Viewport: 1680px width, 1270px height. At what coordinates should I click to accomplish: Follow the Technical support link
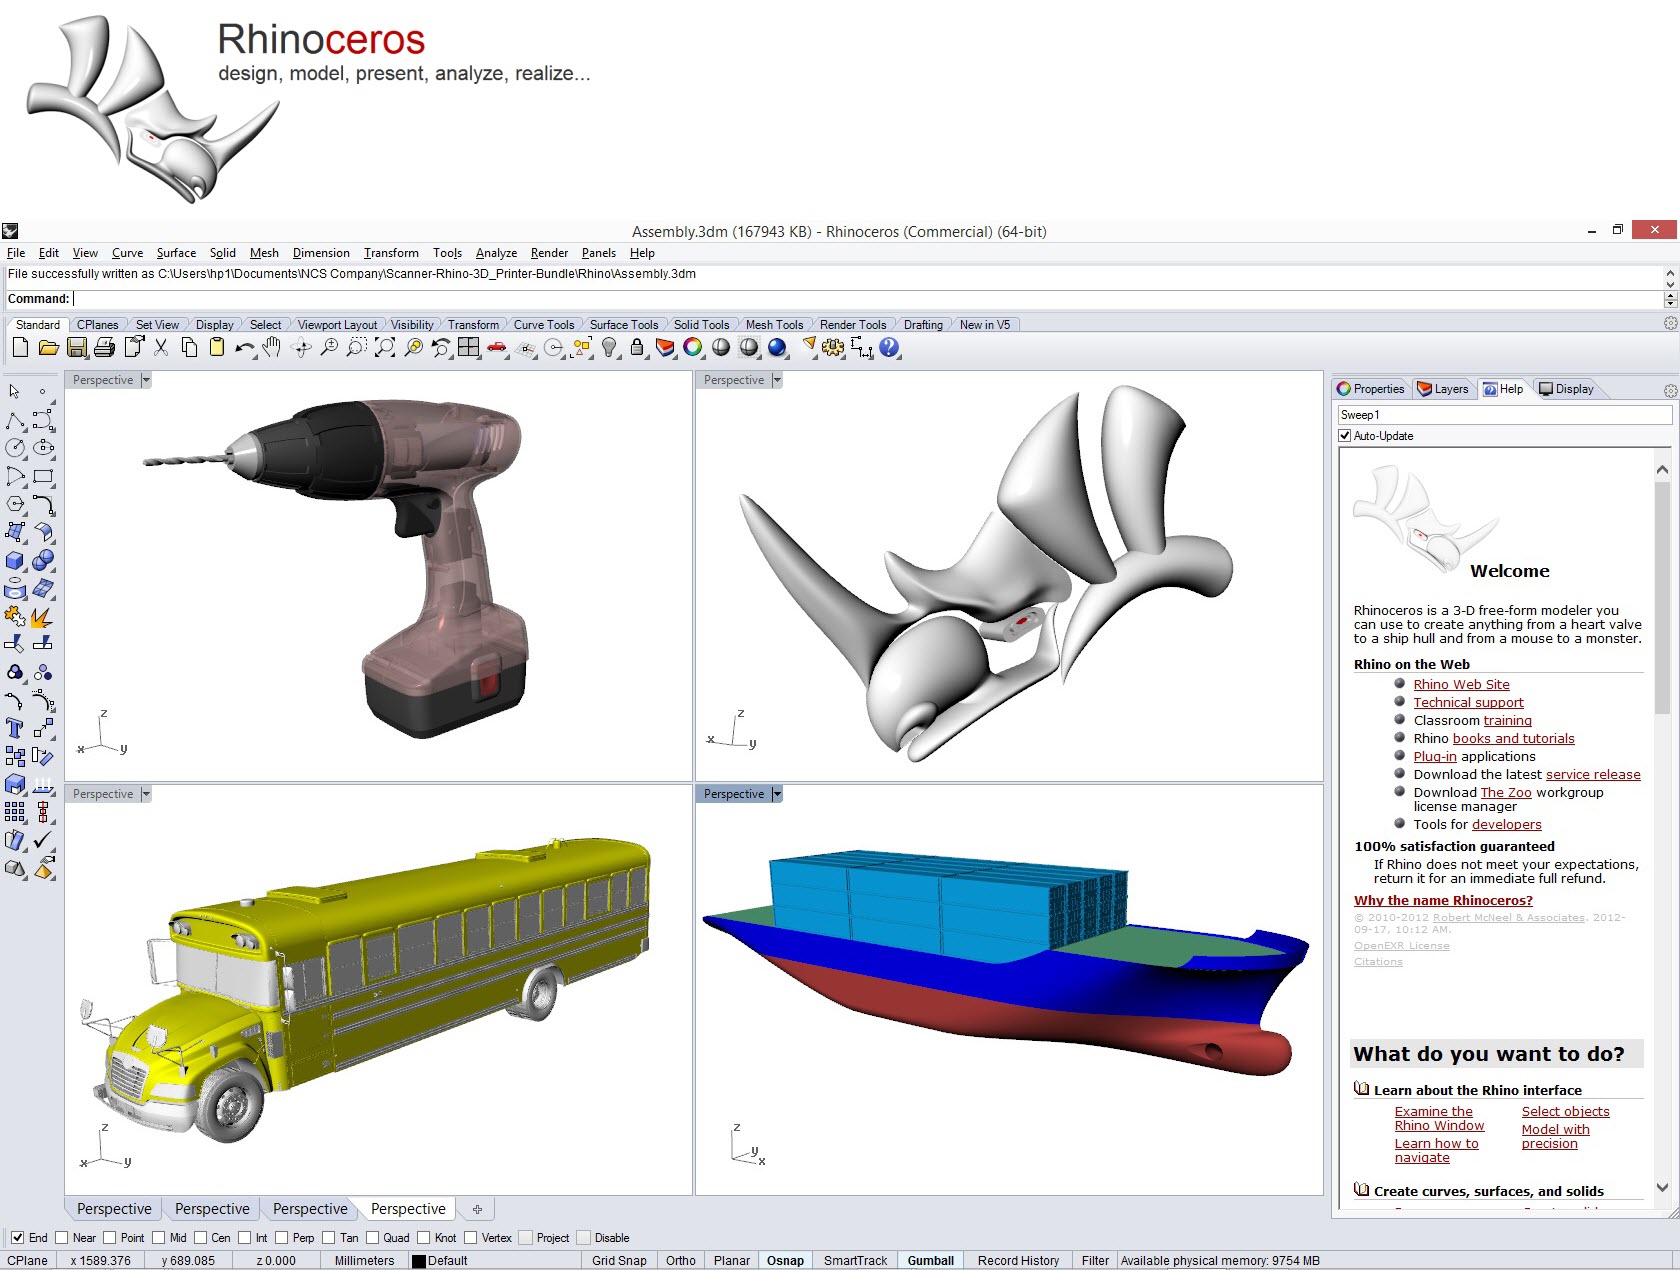click(x=1468, y=703)
